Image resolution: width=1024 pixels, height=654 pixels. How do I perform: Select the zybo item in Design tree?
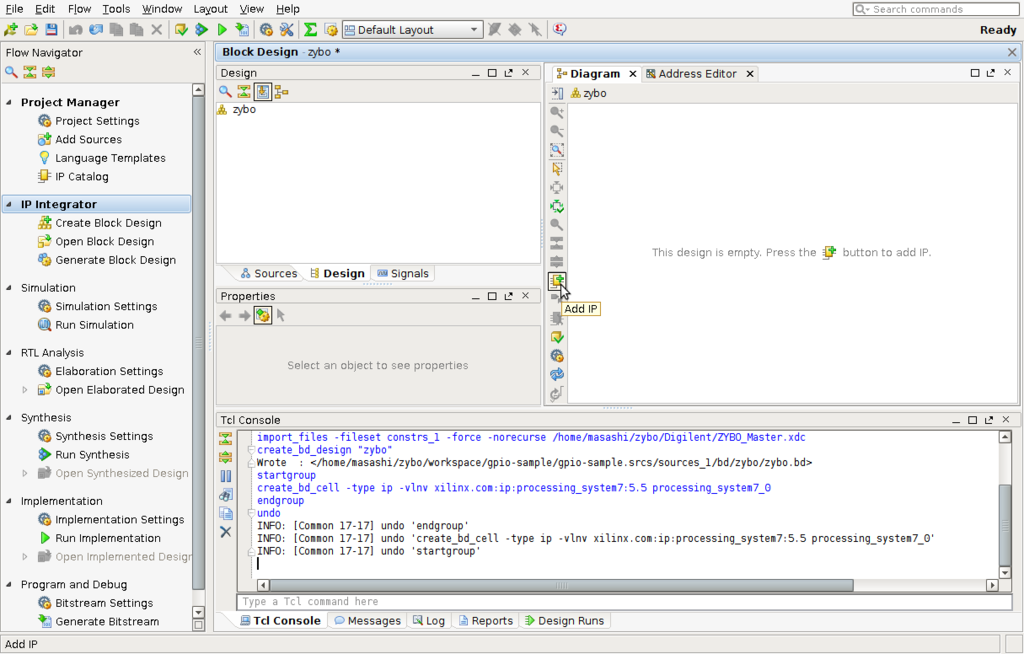point(244,109)
